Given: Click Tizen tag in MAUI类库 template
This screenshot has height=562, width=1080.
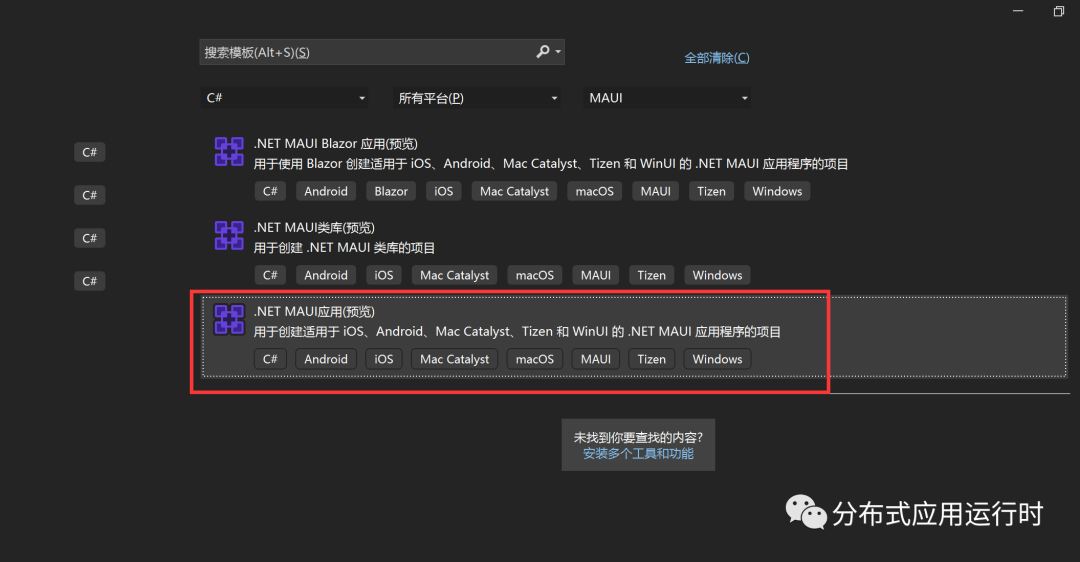Looking at the screenshot, I should pyautogui.click(x=651, y=275).
